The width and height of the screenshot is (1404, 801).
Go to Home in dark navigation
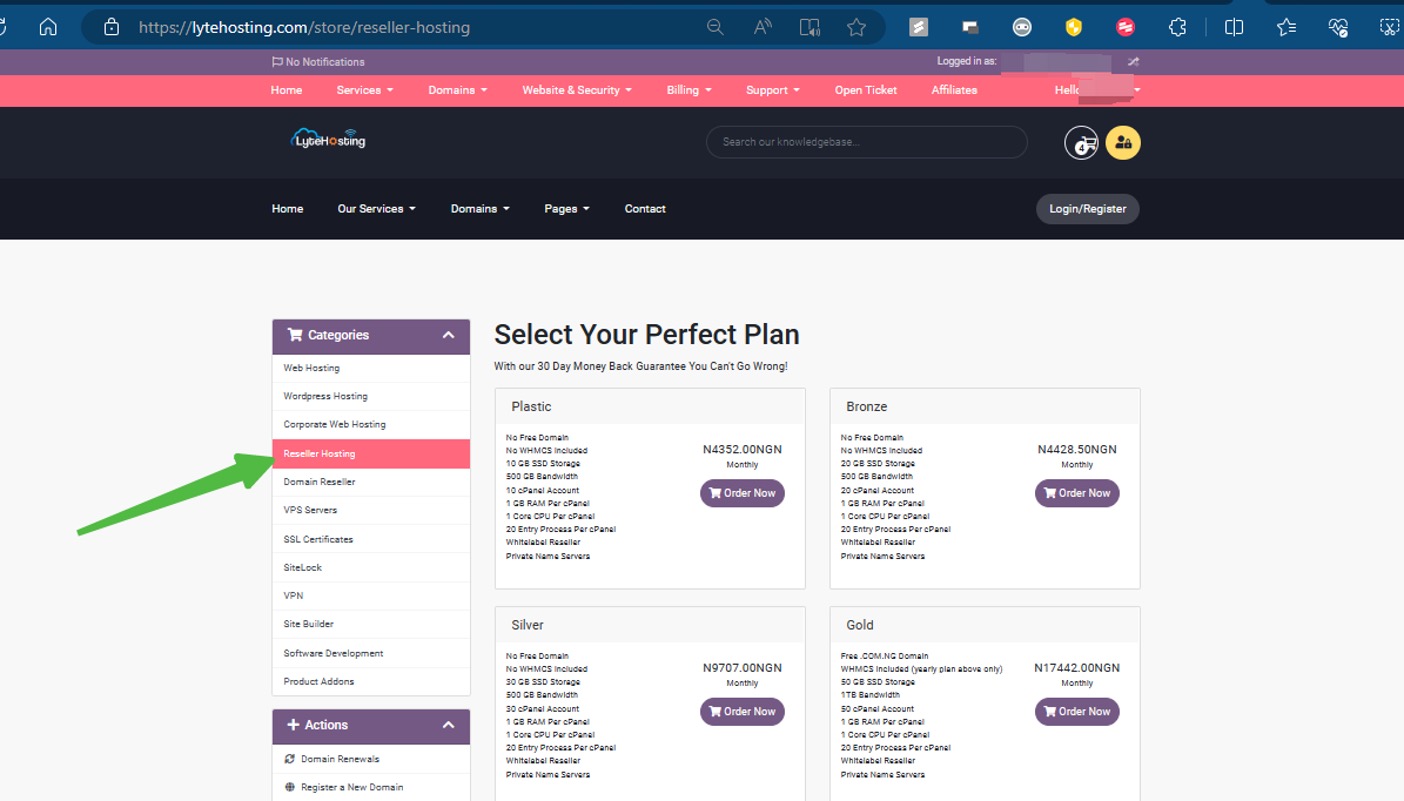pyautogui.click(x=287, y=209)
